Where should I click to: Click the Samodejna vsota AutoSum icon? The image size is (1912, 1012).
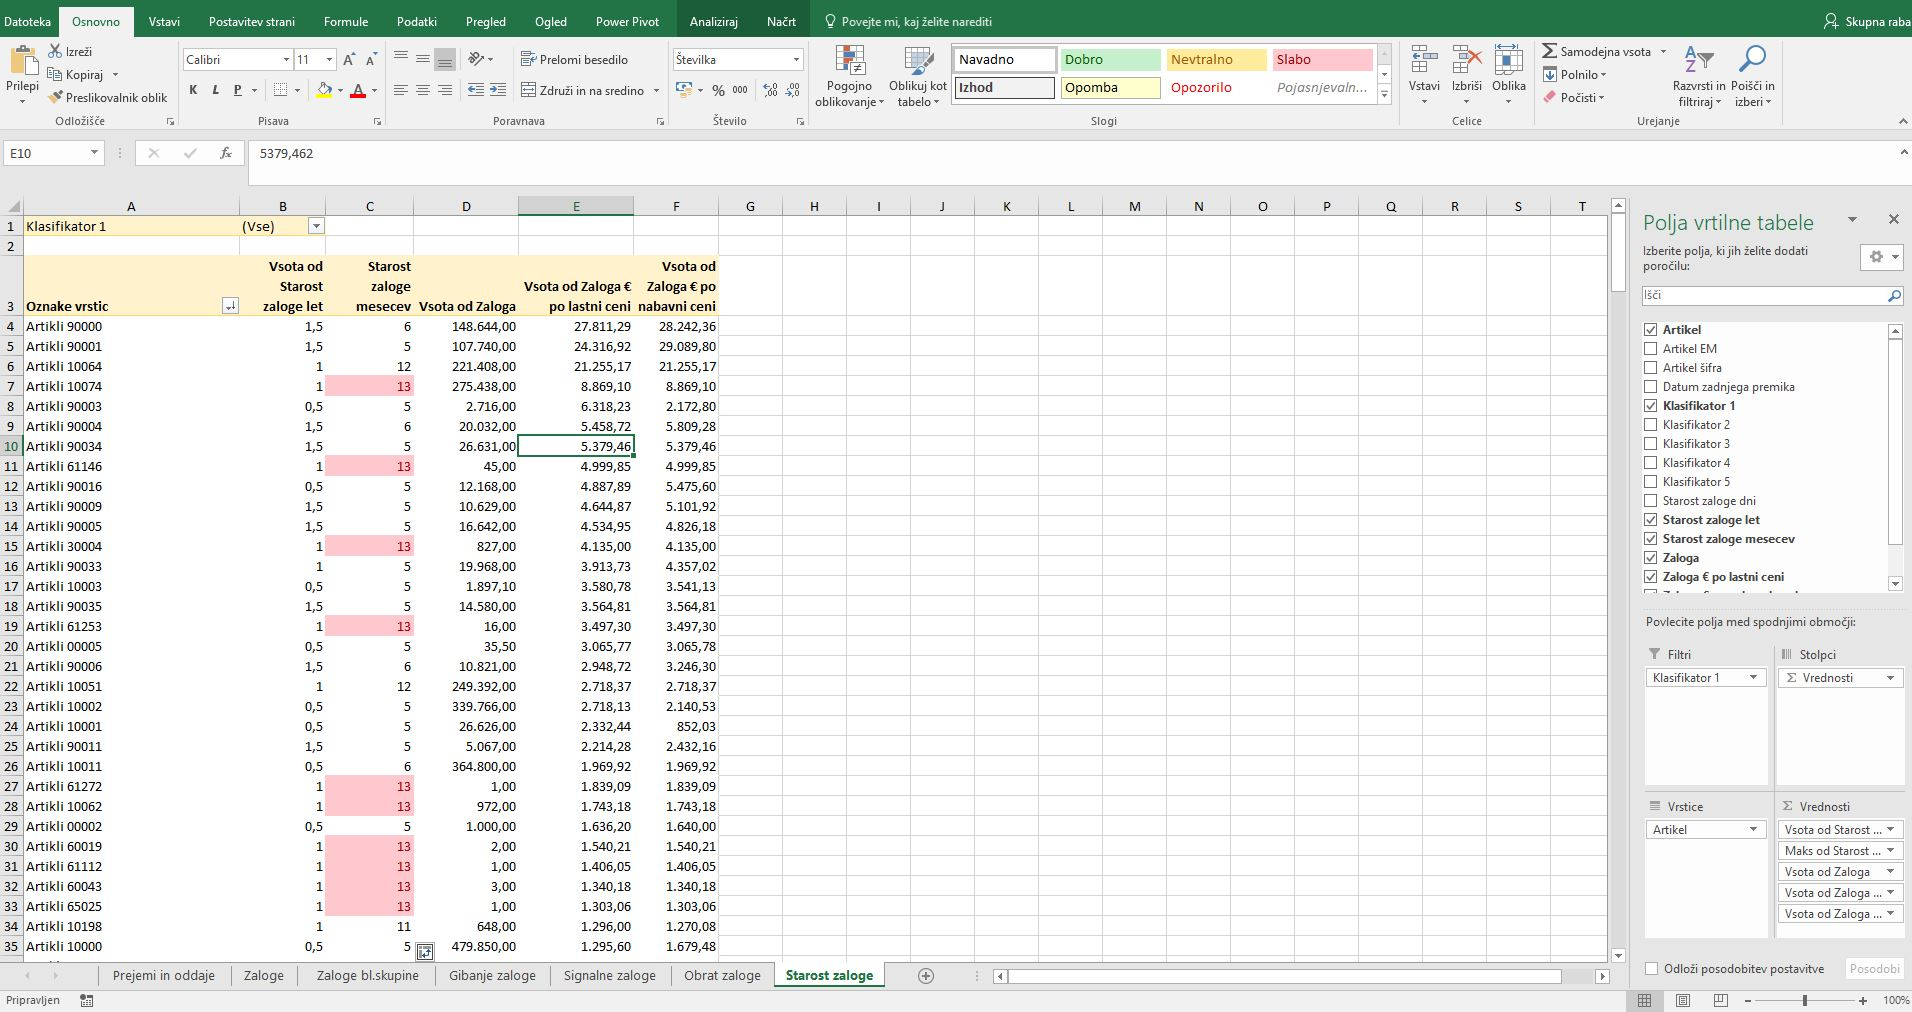(x=1549, y=51)
